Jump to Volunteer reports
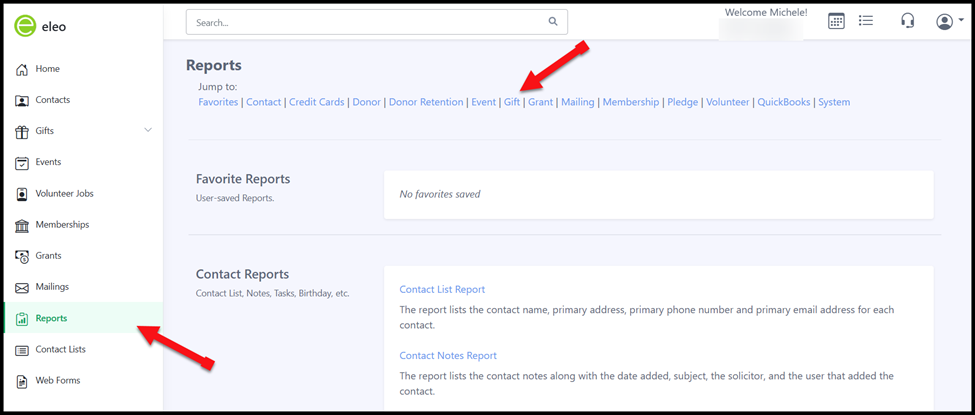Viewport: 975px width, 415px height. [728, 102]
